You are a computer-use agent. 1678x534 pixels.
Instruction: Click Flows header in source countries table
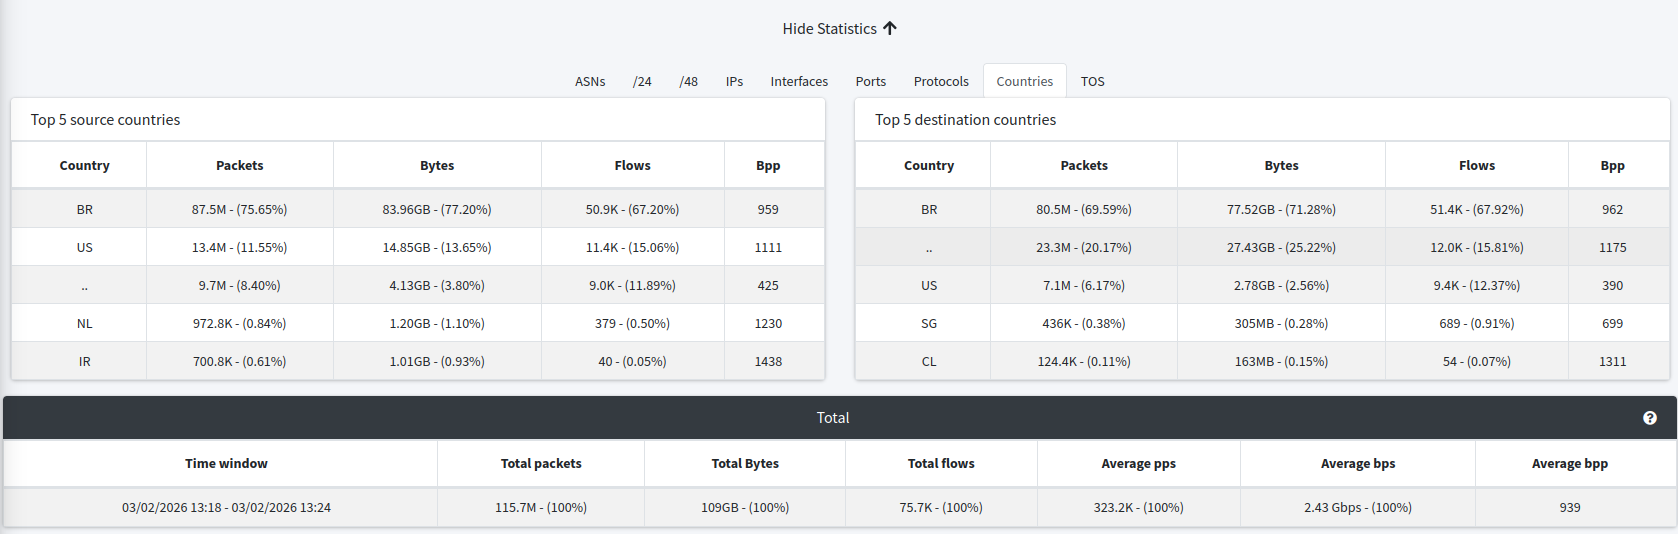coord(632,165)
